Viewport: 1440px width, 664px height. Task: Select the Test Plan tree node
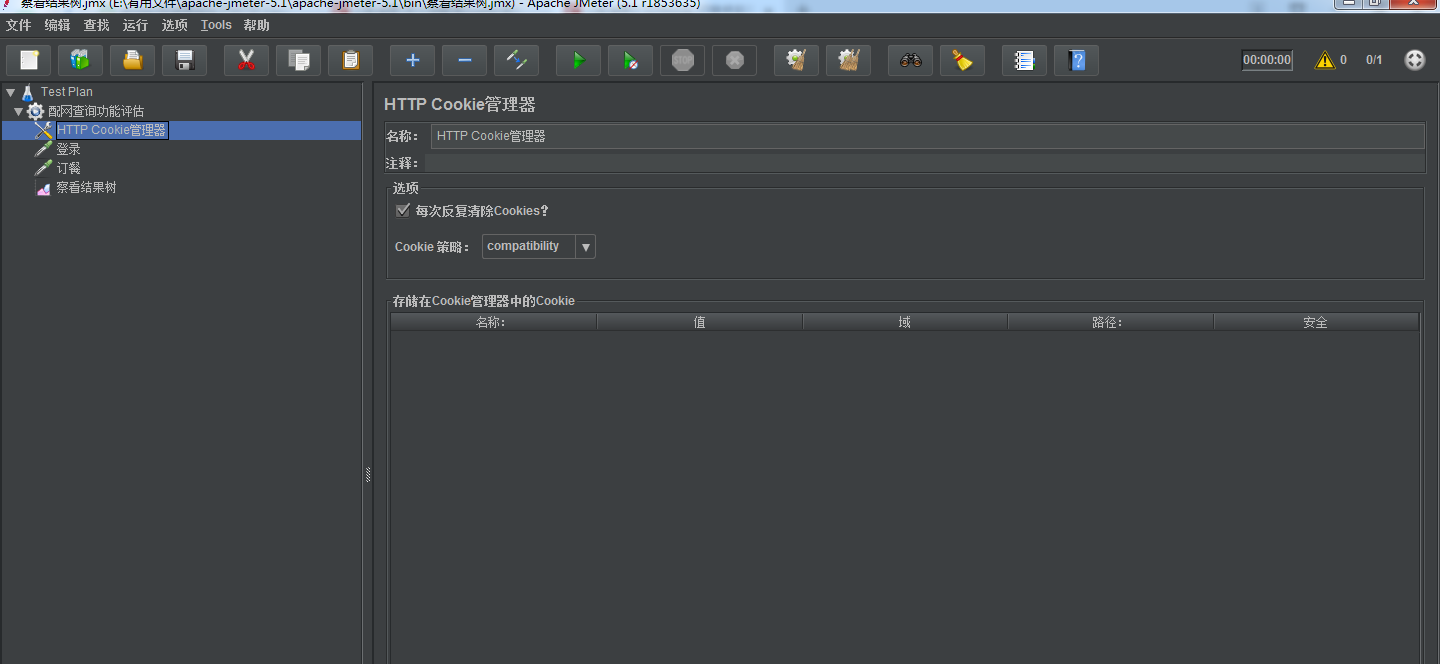(x=66, y=92)
